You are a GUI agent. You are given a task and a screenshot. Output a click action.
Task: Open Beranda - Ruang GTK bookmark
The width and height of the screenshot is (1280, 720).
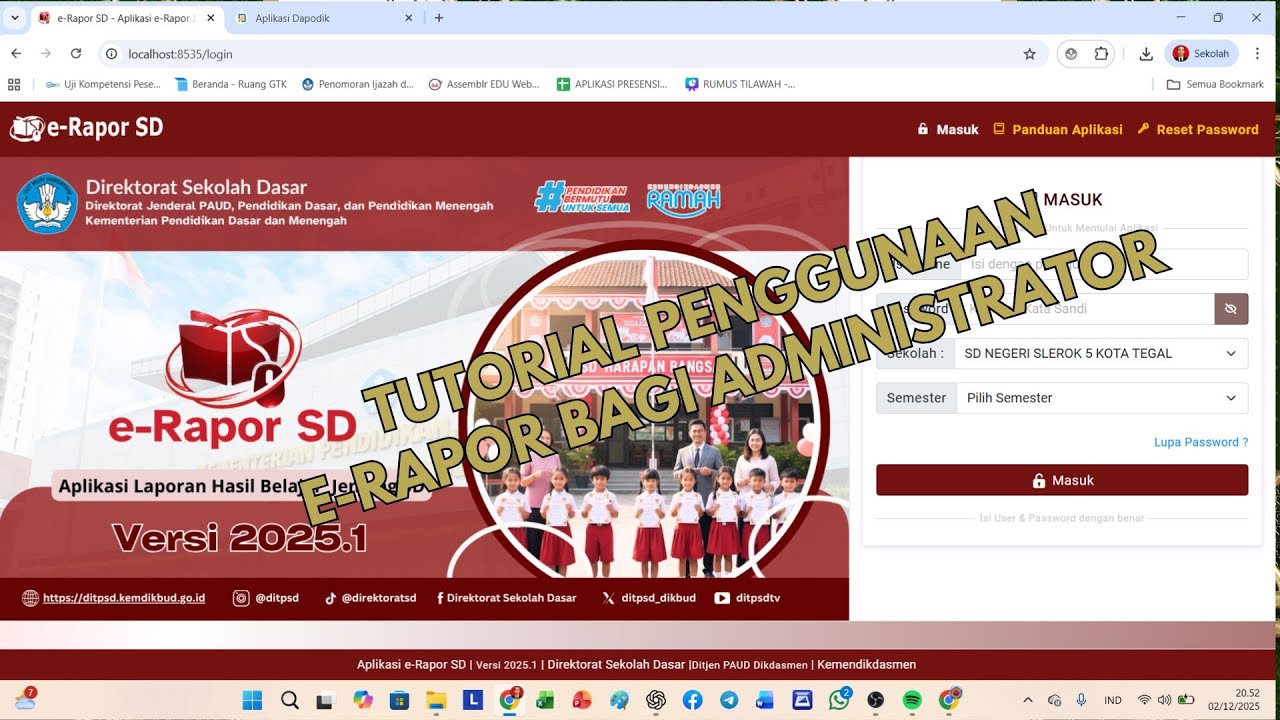click(231, 84)
